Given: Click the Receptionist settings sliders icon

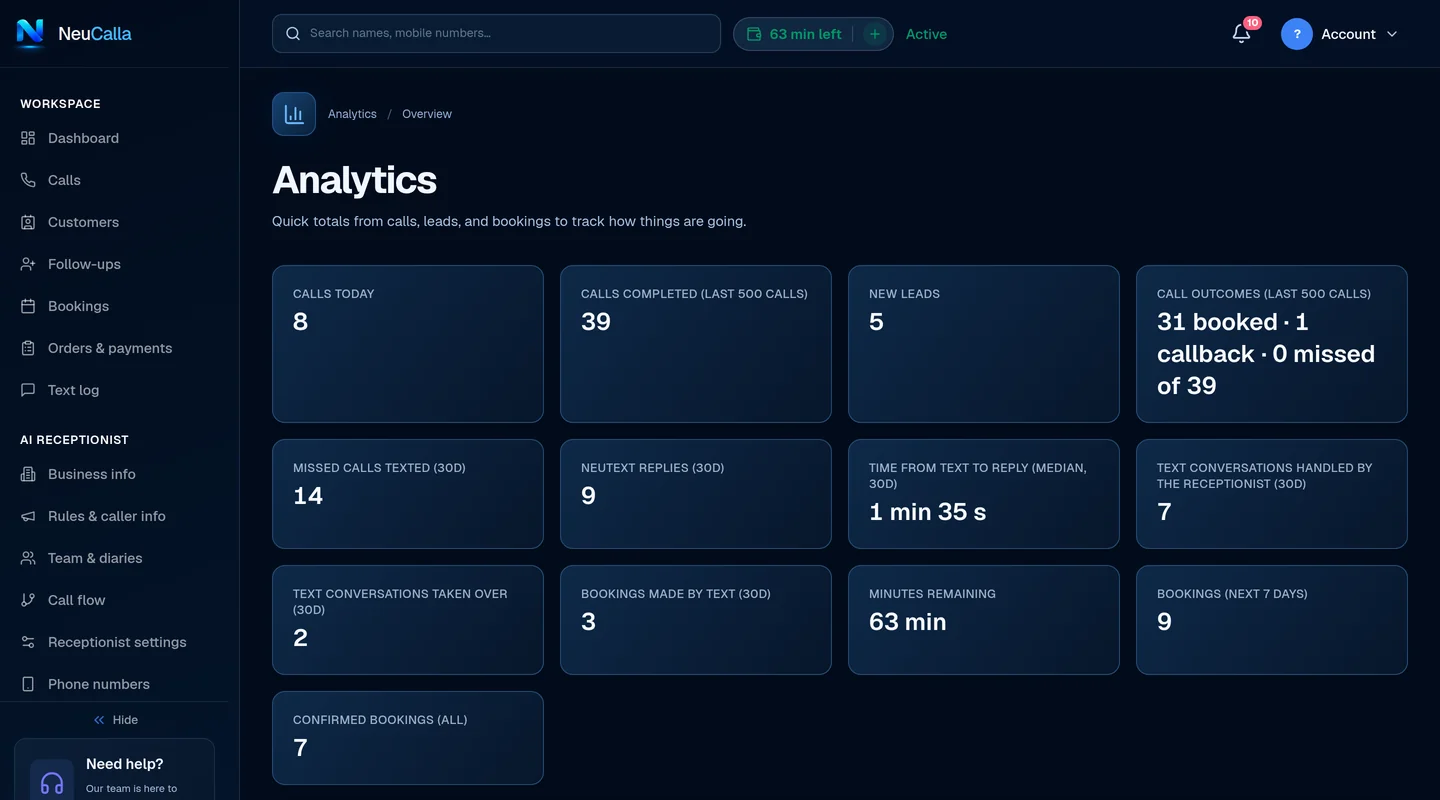Looking at the screenshot, I should point(28,642).
